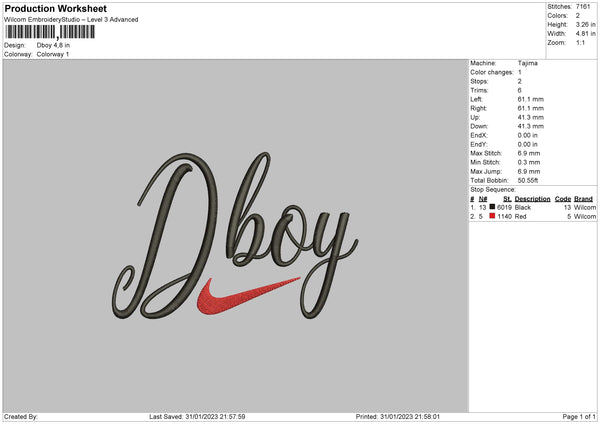600x424 pixels.
Task: Select the Stops row
Action: point(496,82)
